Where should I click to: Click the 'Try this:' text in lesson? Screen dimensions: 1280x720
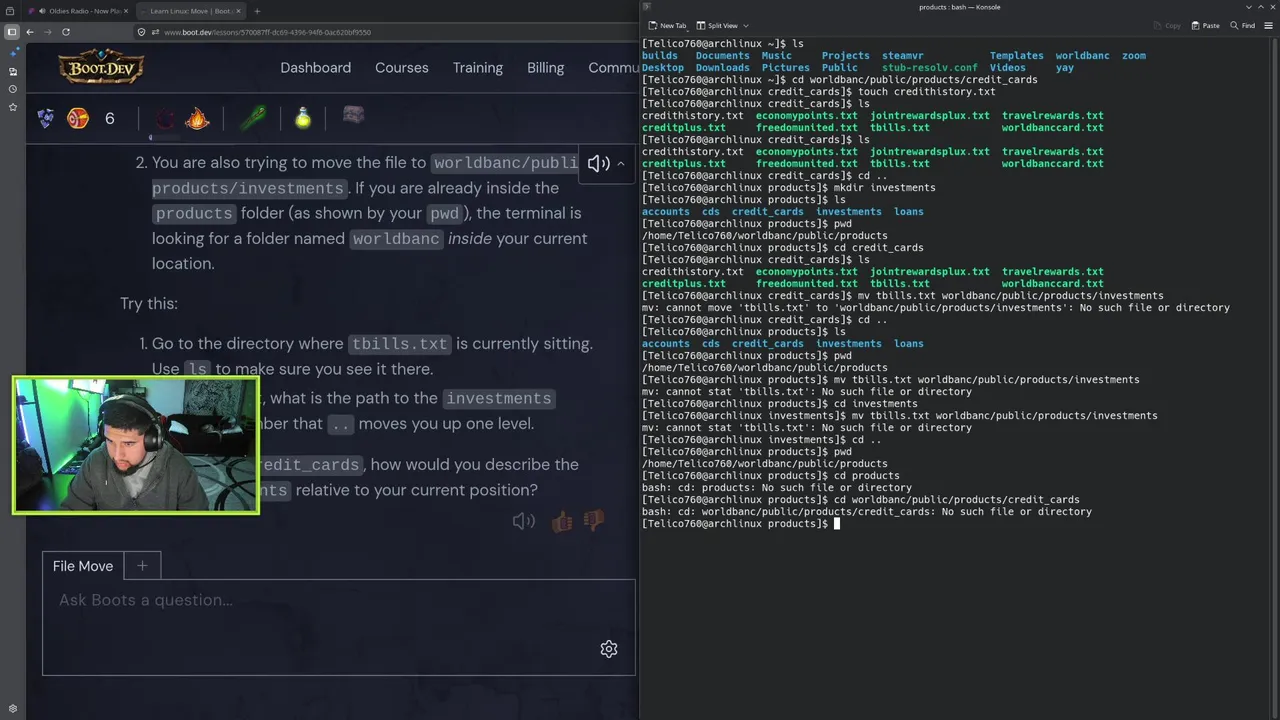(149, 303)
